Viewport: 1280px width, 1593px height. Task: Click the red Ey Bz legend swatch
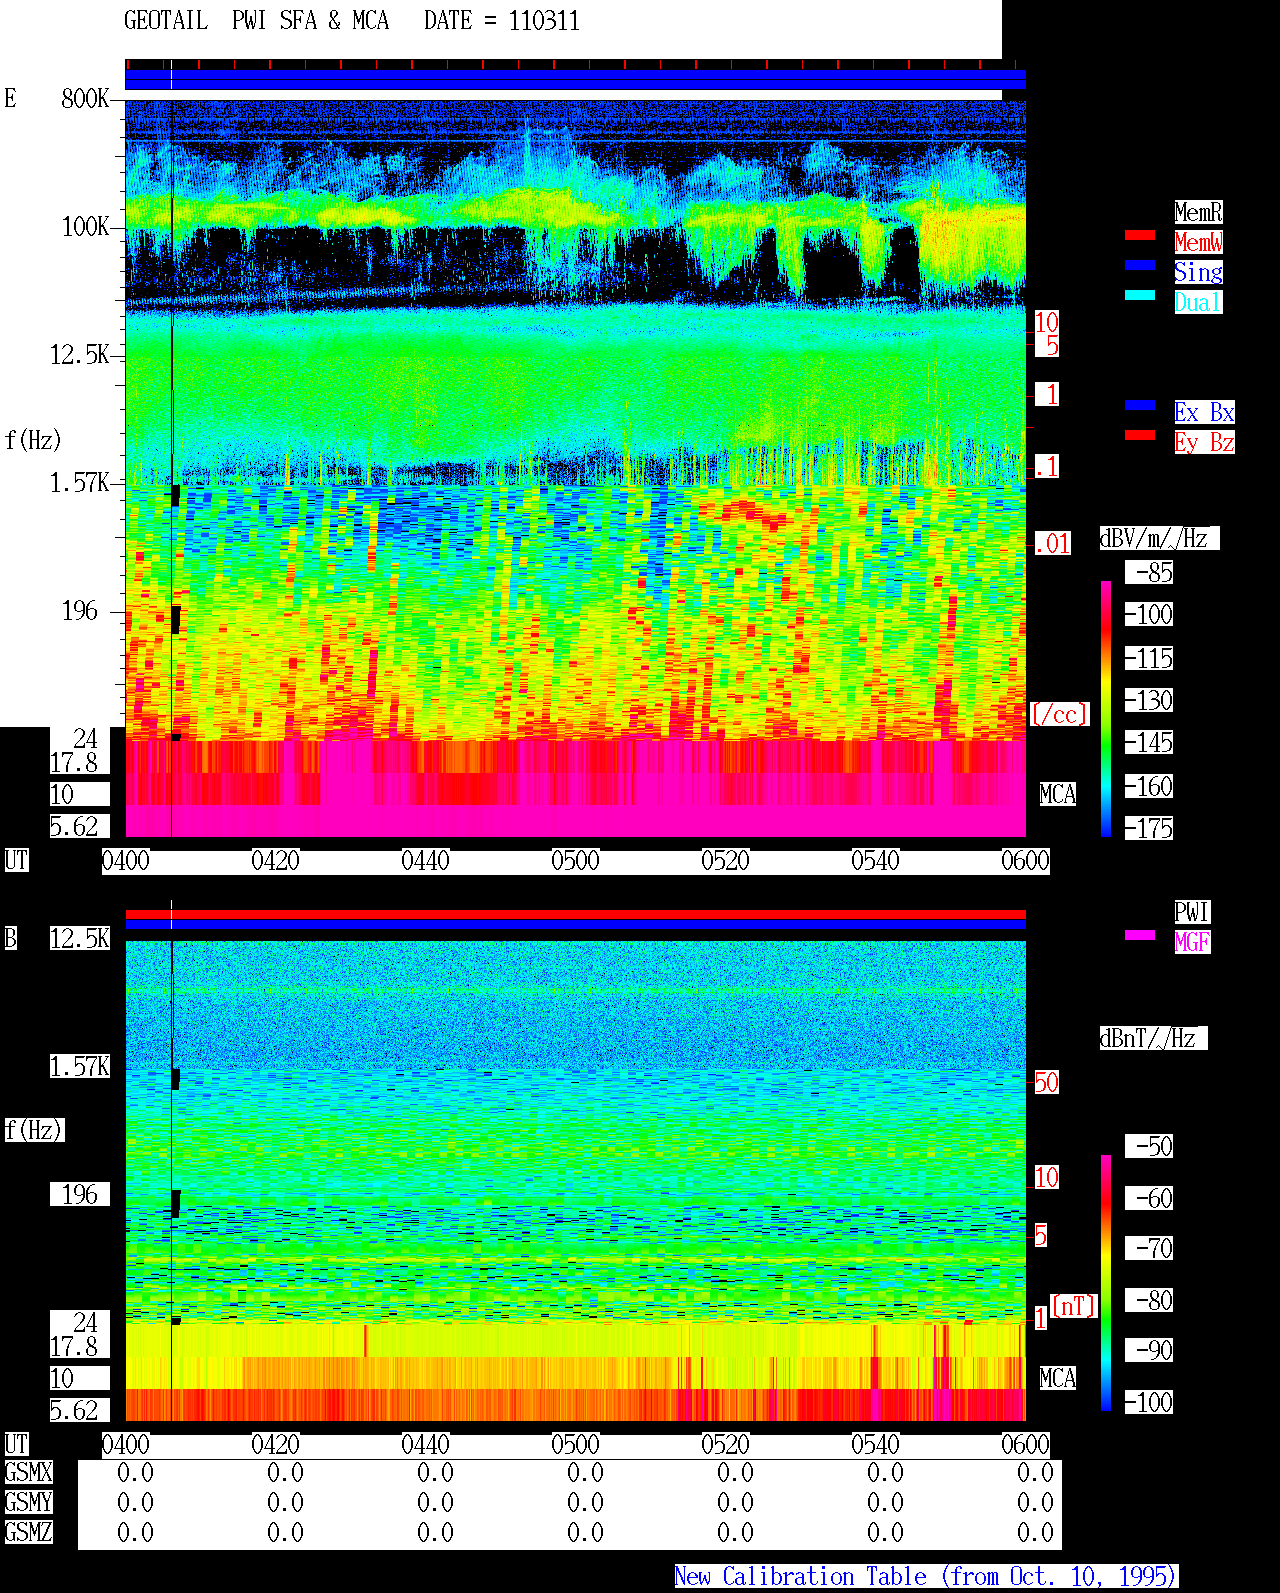point(1140,435)
